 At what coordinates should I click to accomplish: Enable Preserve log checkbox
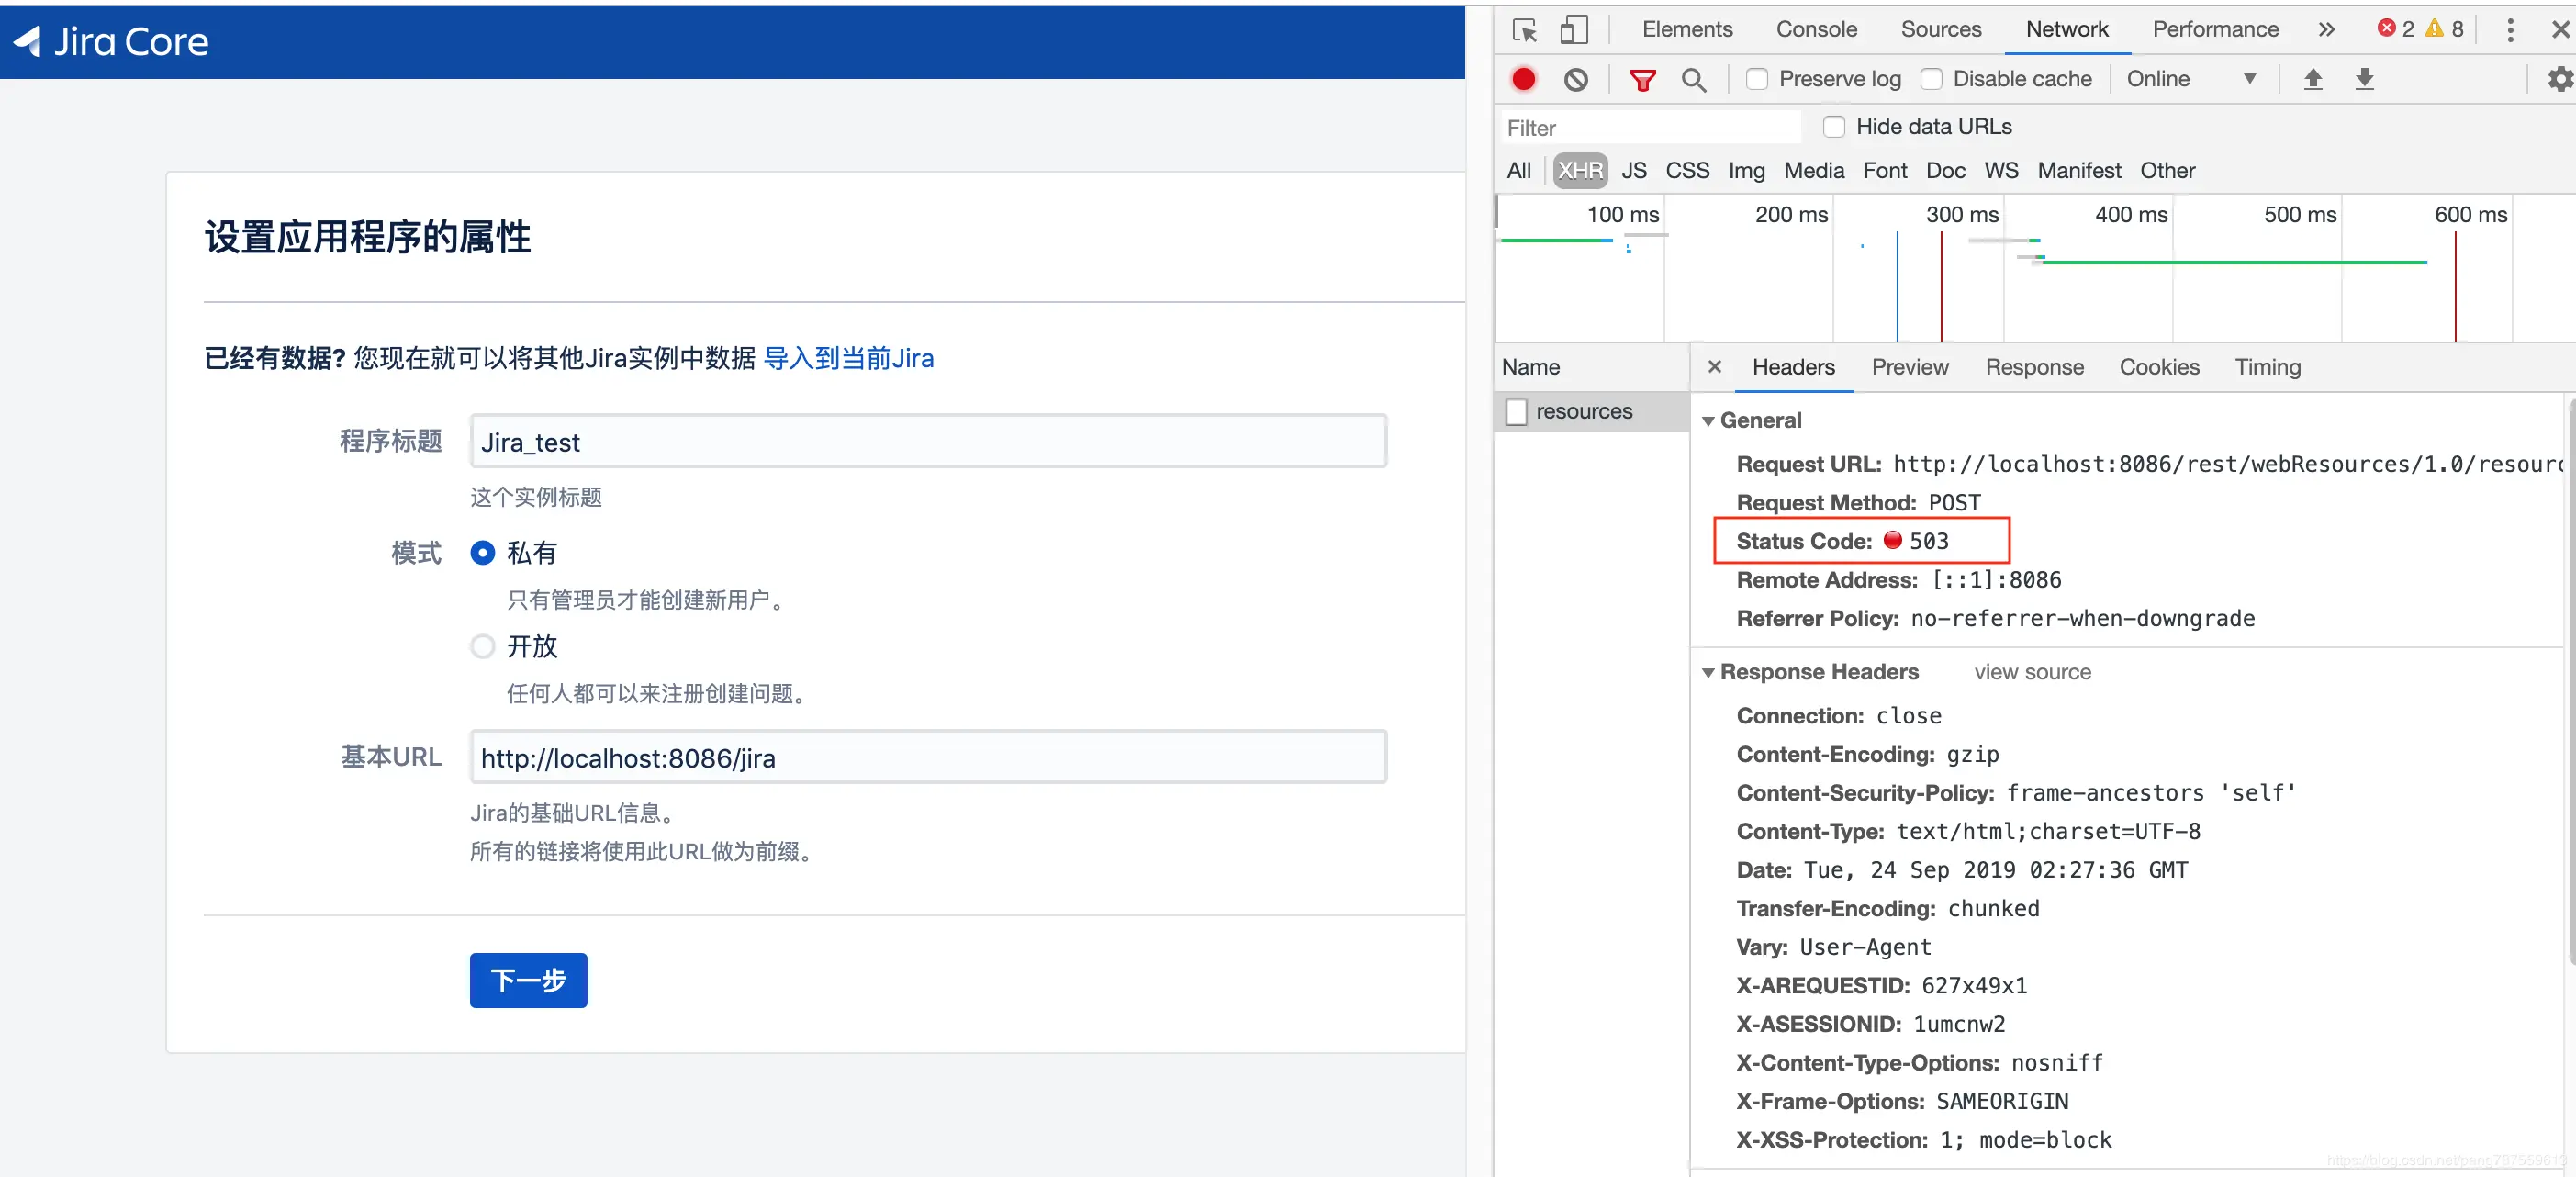tap(1757, 79)
